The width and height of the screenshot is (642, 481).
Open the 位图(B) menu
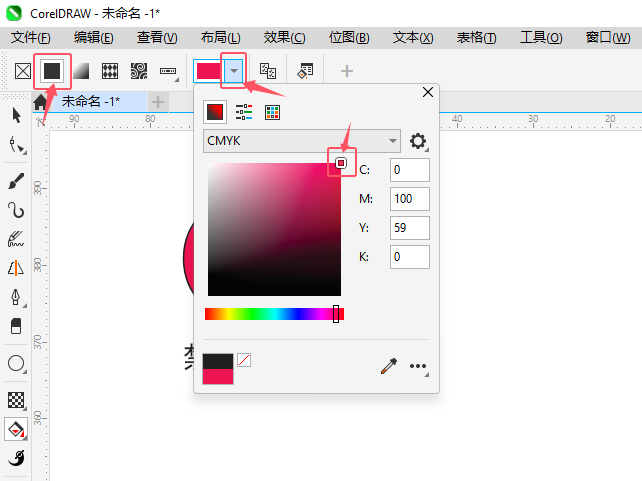pyautogui.click(x=349, y=38)
